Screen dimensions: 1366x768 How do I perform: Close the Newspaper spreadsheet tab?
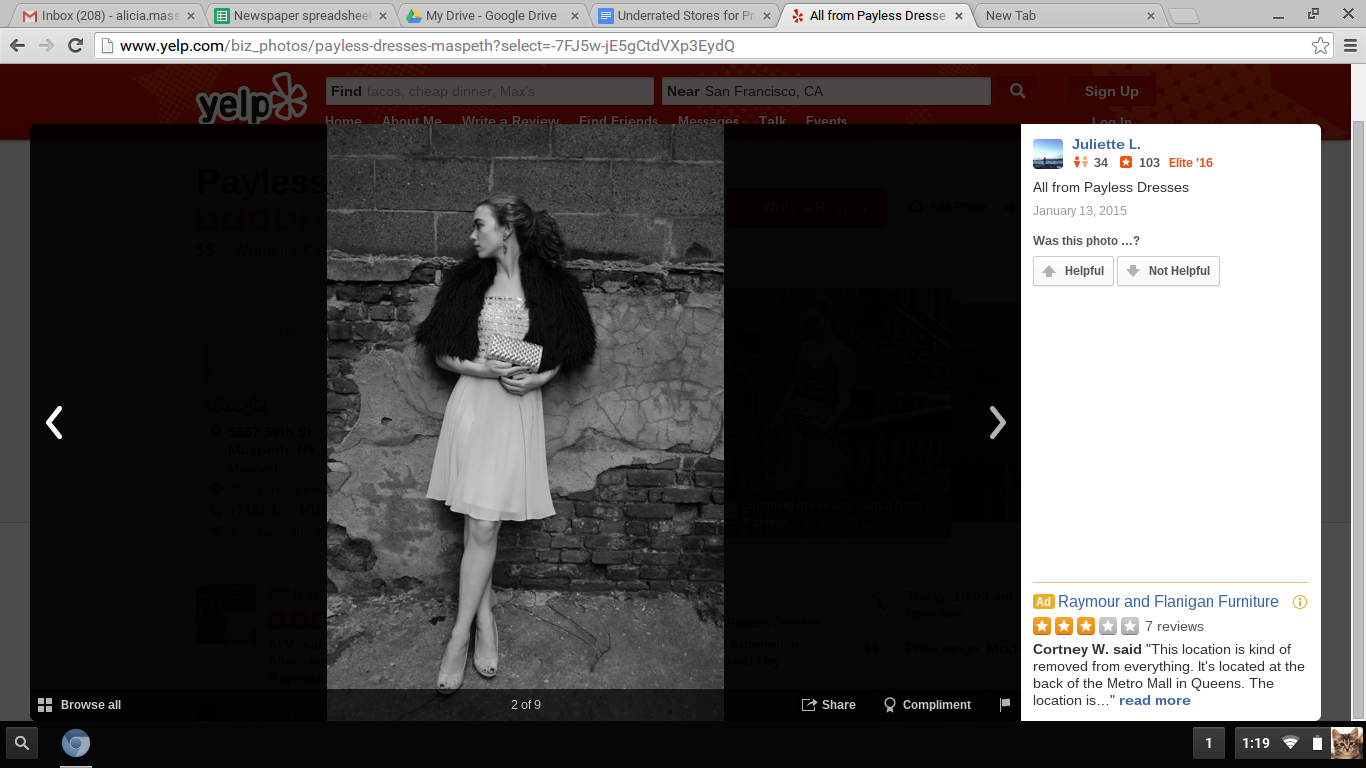click(383, 16)
